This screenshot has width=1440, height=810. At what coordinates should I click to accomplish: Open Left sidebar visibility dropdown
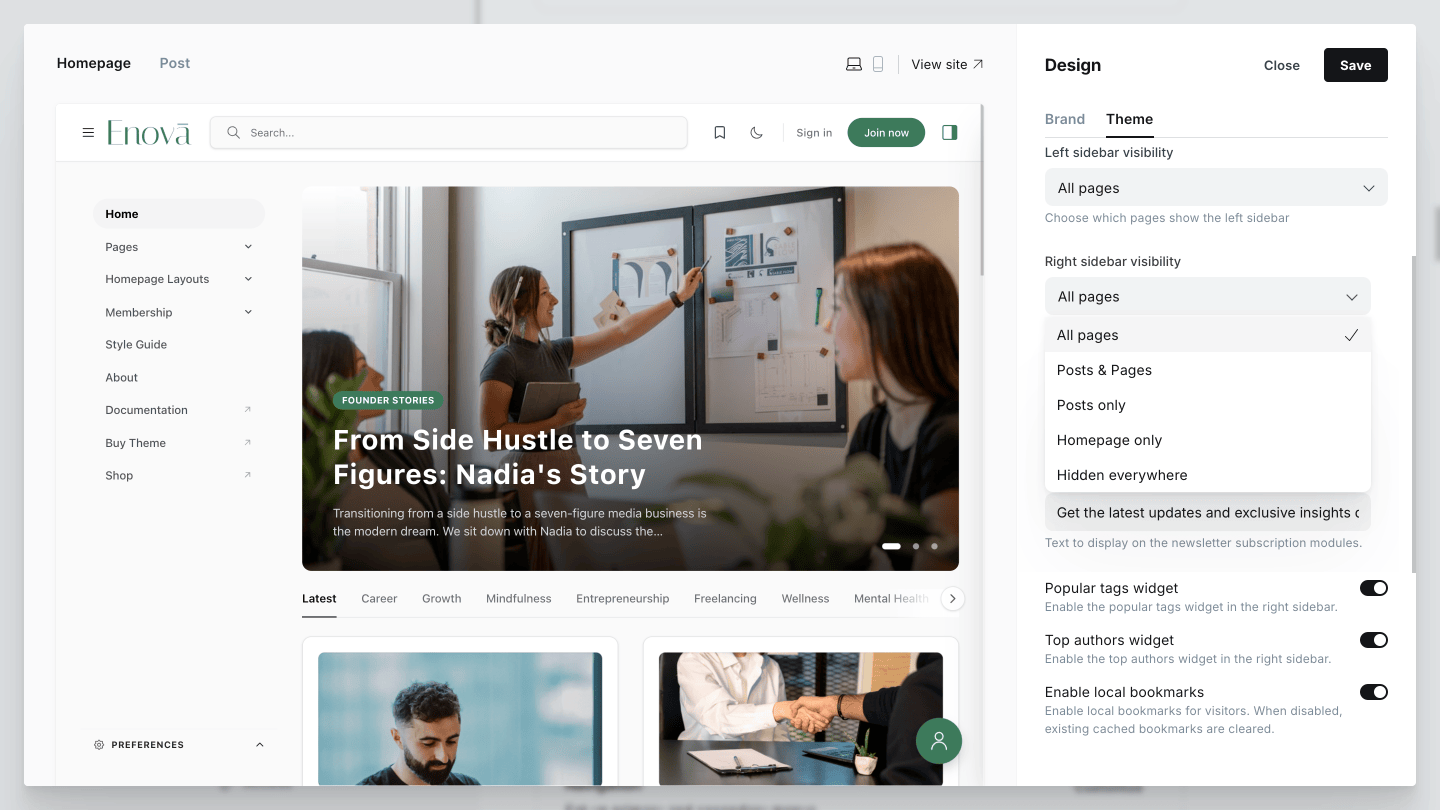pos(1215,188)
